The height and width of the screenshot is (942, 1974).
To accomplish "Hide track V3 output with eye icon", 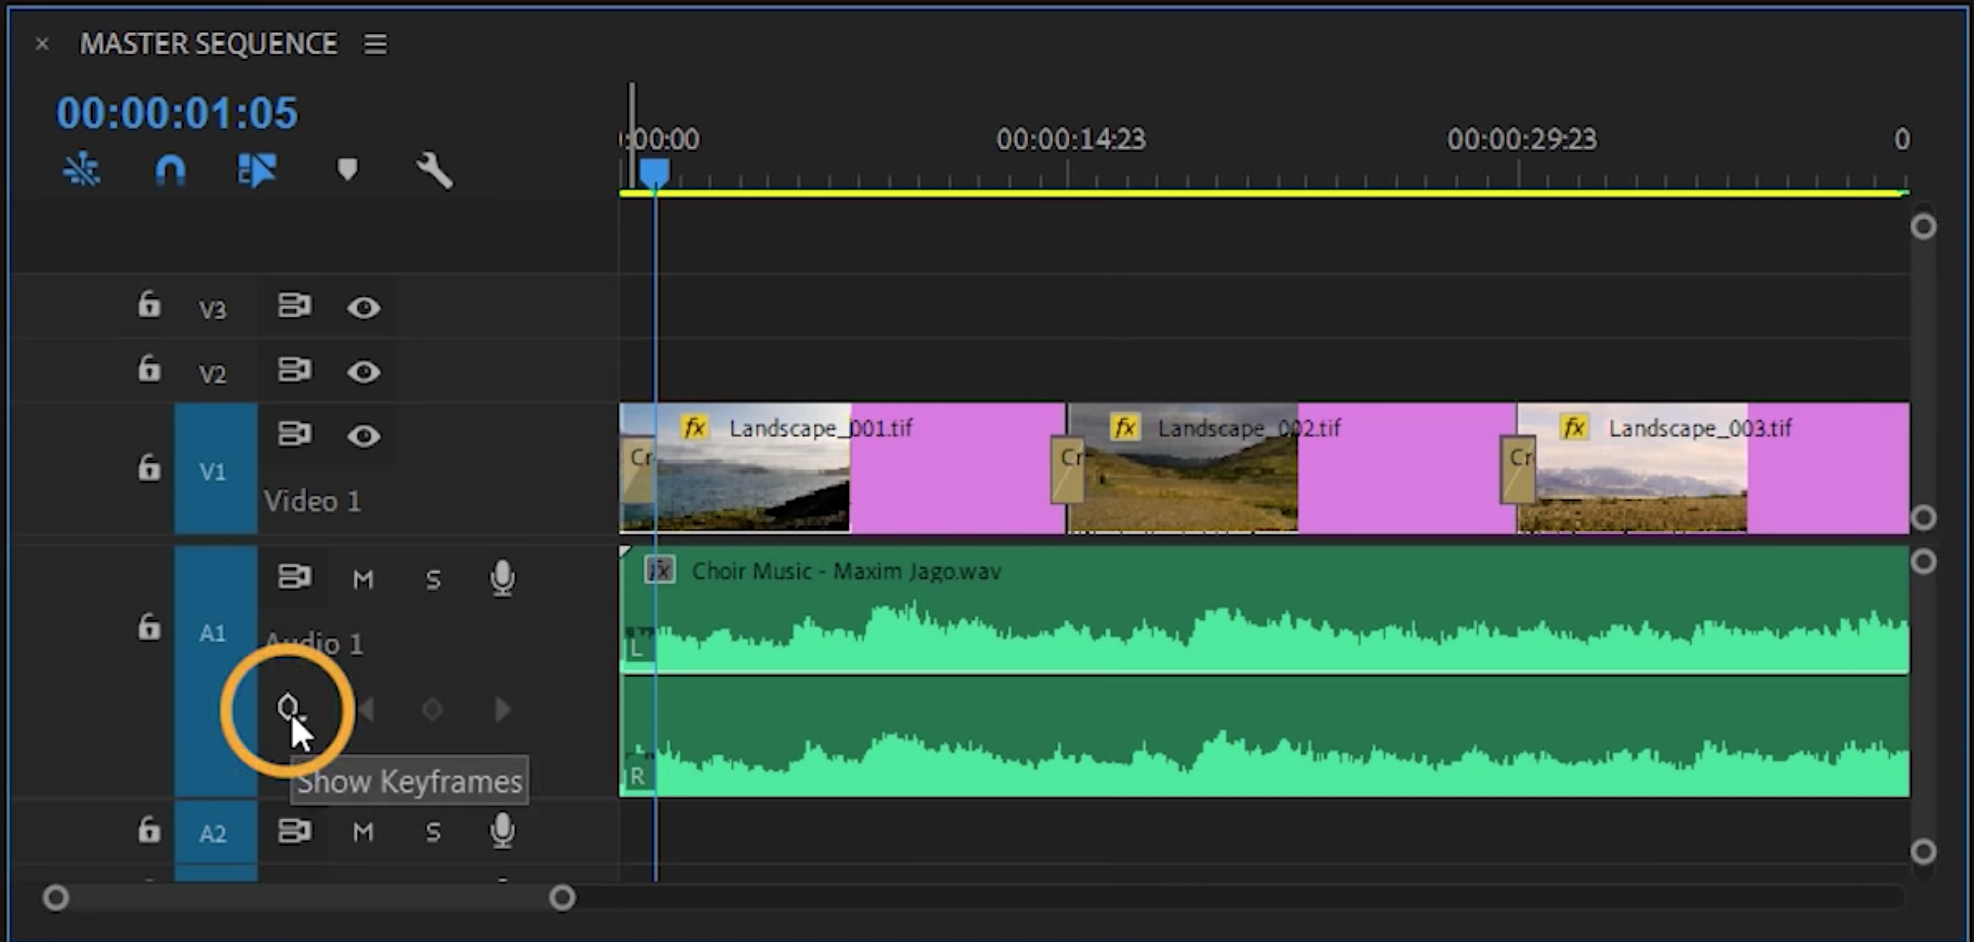I will [364, 308].
